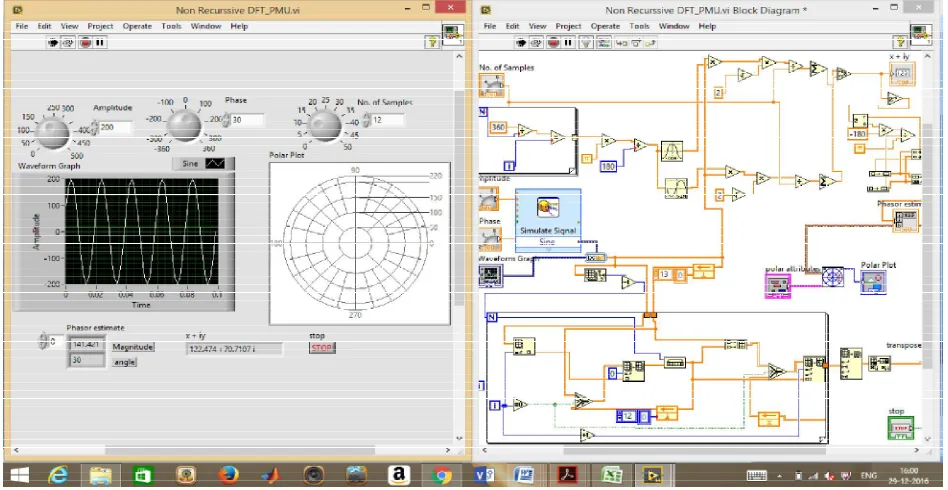Image resolution: width=948 pixels, height=490 pixels.
Task: Open View menu in Block Diagram window
Action: [x=537, y=27]
